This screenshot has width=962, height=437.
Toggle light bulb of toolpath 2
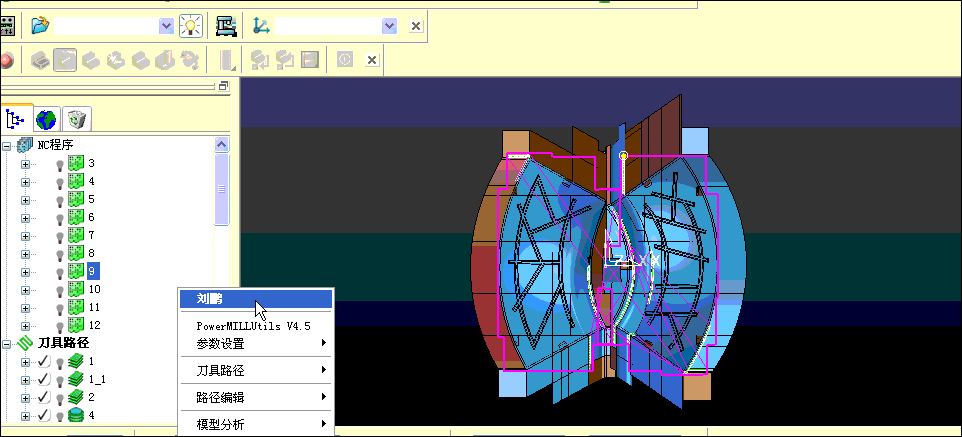[x=60, y=398]
